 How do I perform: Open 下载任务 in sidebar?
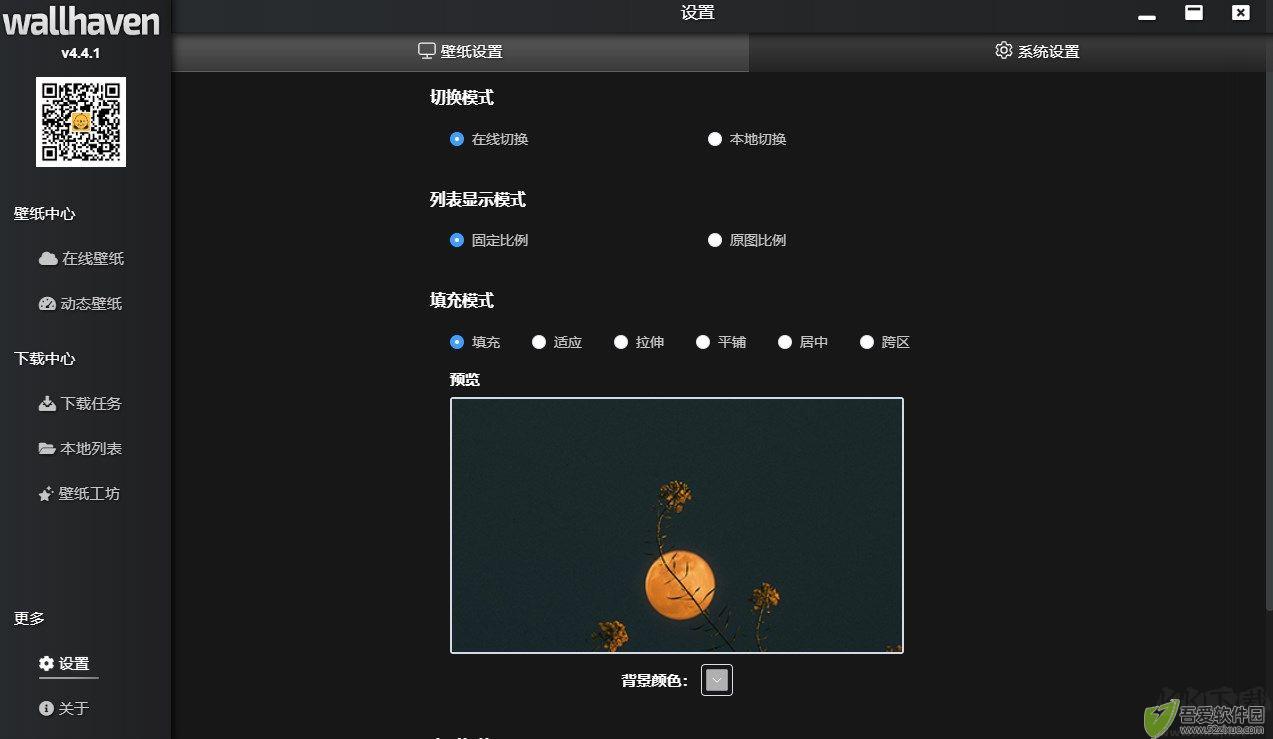81,404
